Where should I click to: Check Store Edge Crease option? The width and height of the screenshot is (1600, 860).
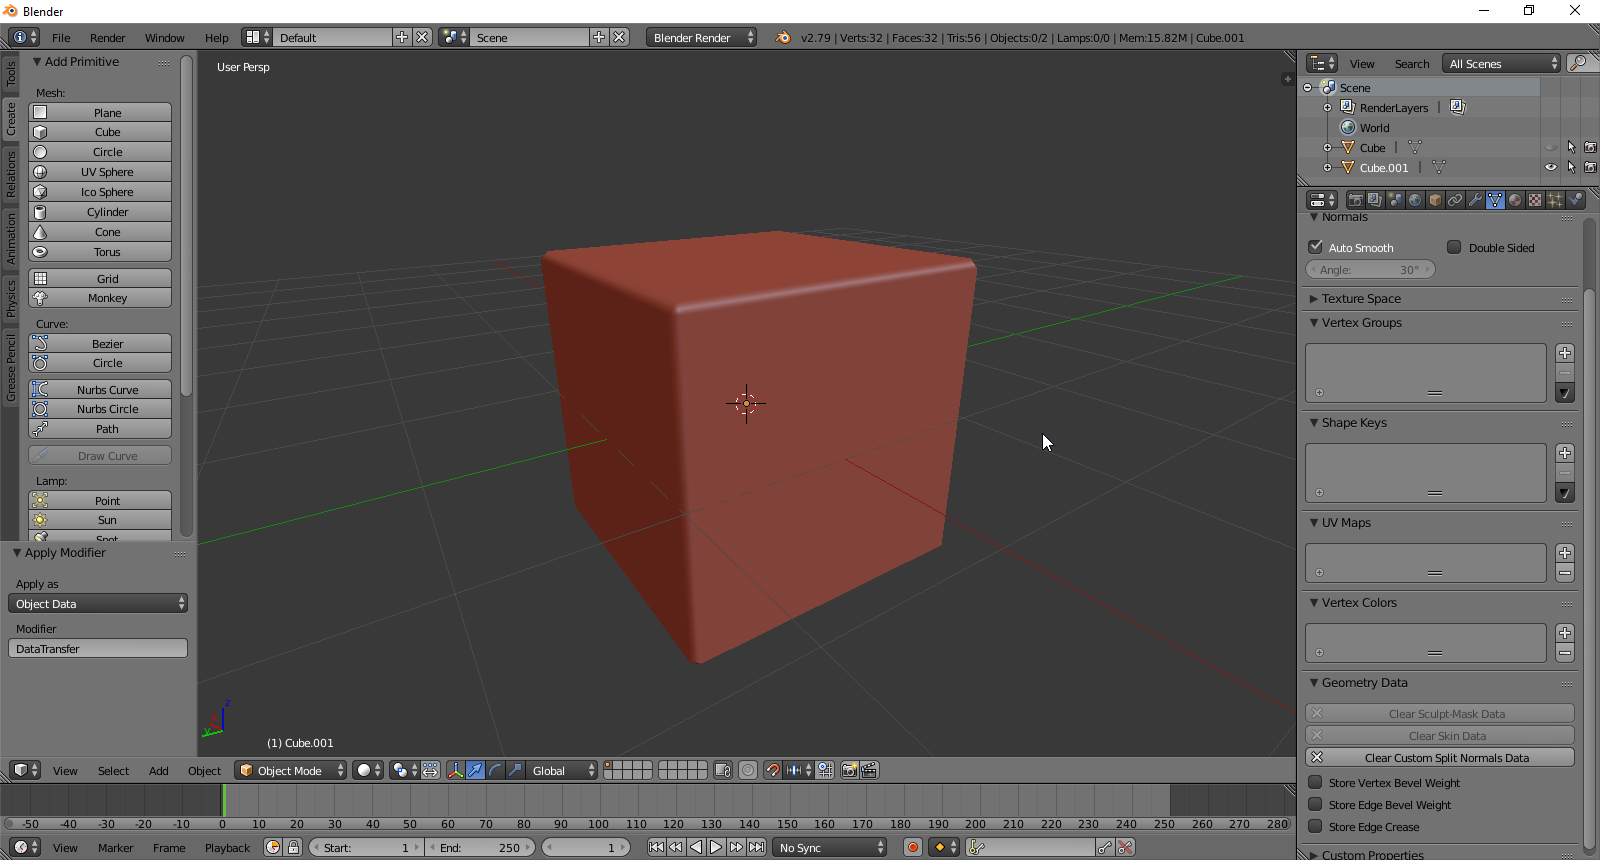[1316, 827]
